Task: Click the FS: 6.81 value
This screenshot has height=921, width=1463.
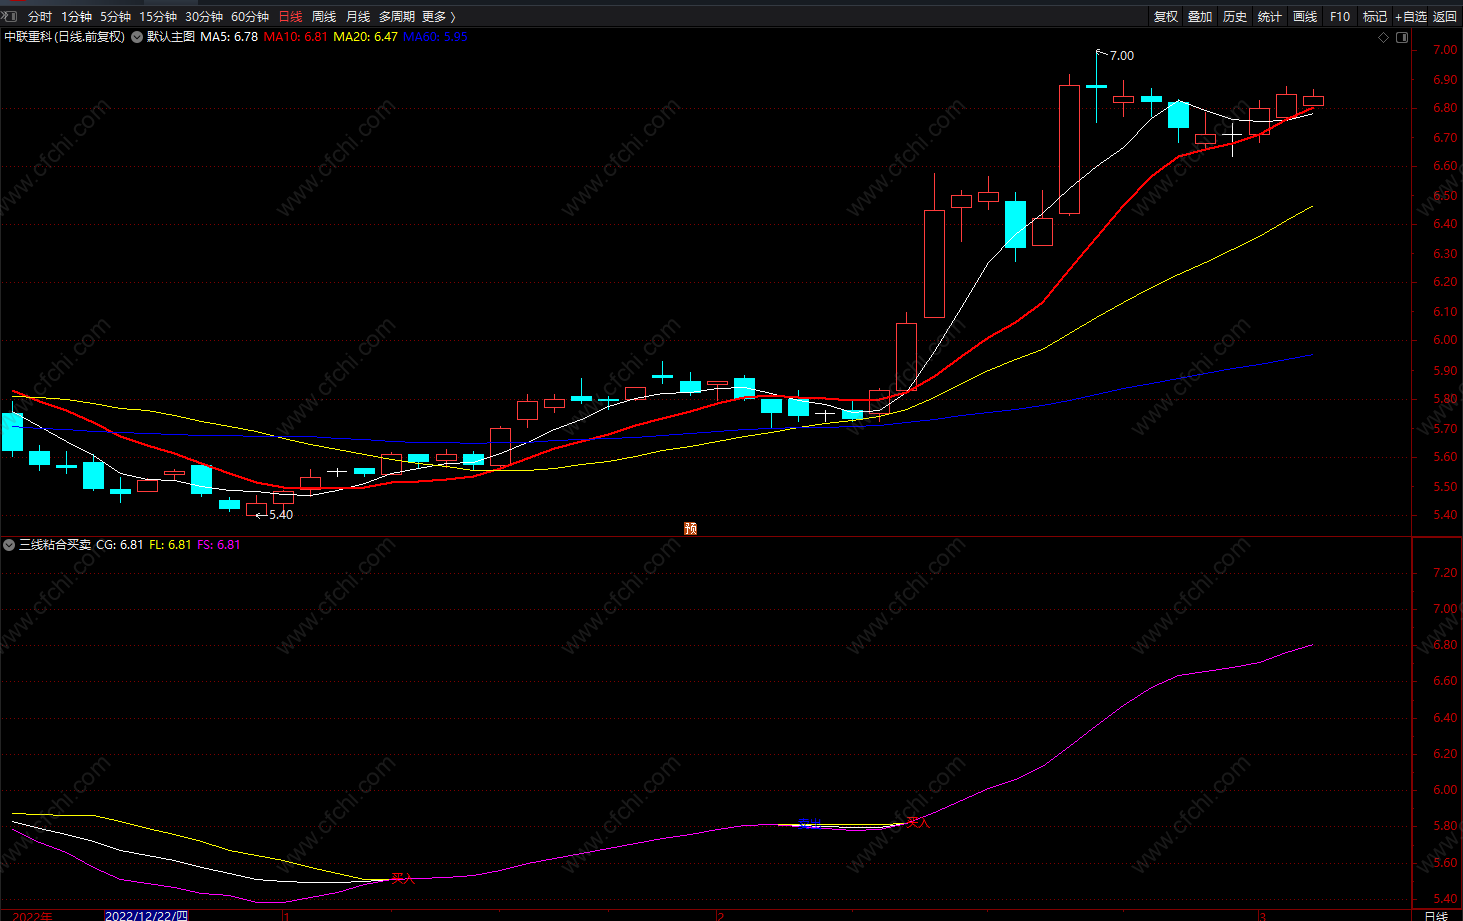Action: tap(219, 545)
